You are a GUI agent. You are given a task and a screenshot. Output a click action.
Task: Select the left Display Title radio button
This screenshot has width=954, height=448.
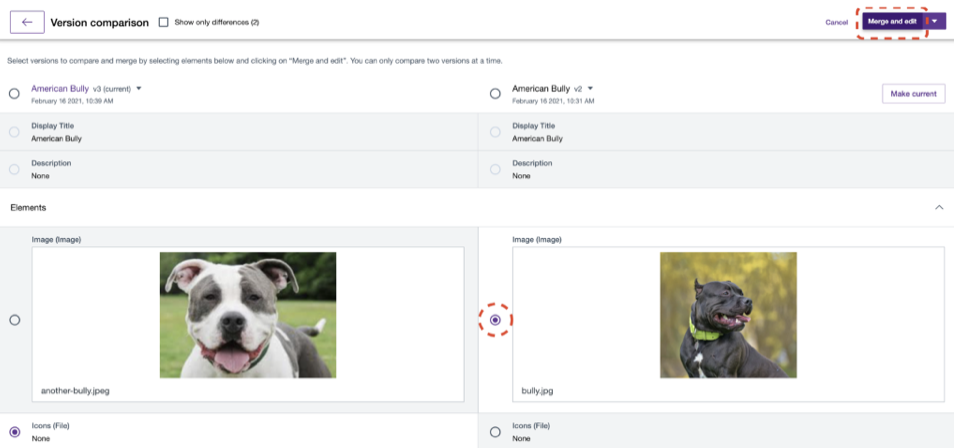click(14, 132)
